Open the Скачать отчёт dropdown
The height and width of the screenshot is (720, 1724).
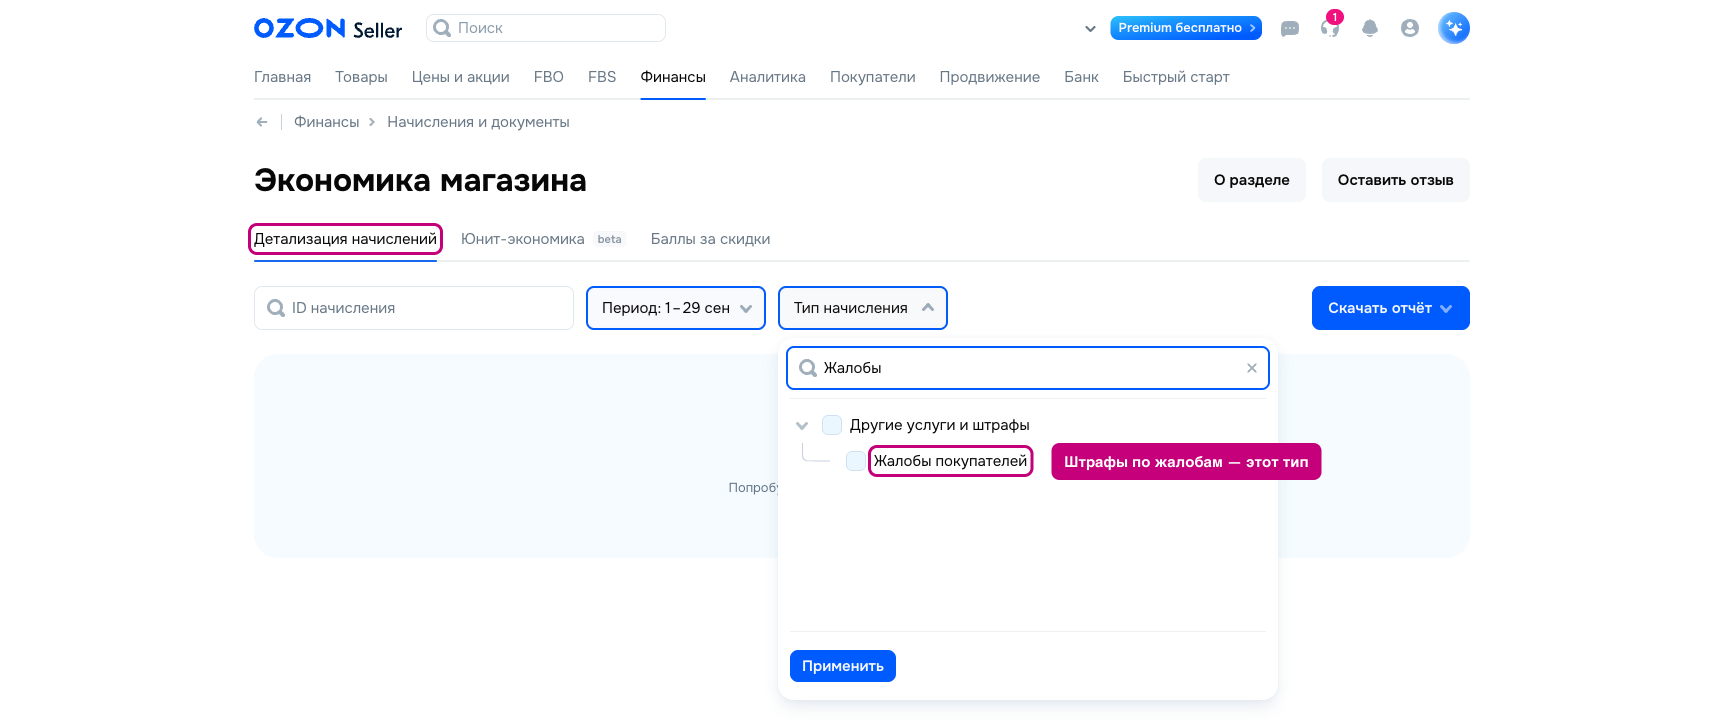(1391, 308)
